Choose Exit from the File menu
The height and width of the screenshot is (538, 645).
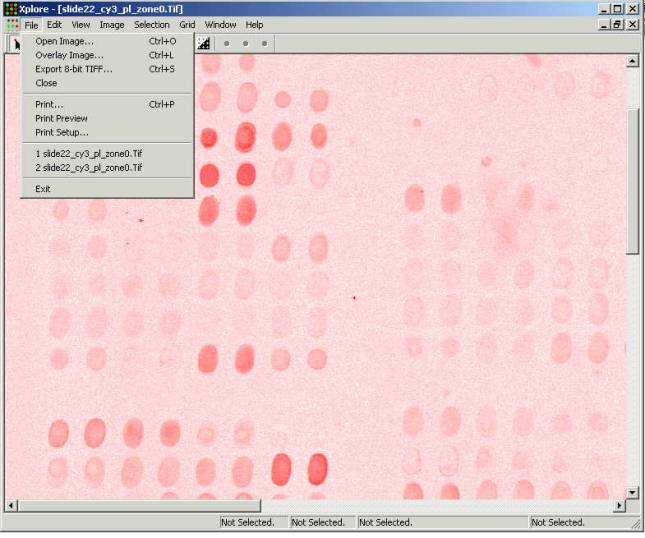click(107, 189)
